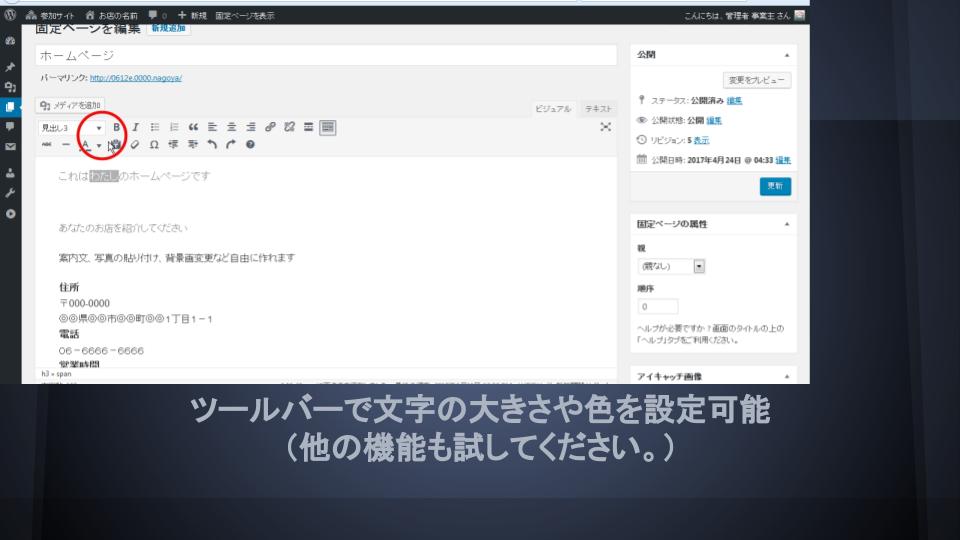Switch to the テキスト editor tab
Viewport: 960px width, 540px height.
(x=599, y=108)
